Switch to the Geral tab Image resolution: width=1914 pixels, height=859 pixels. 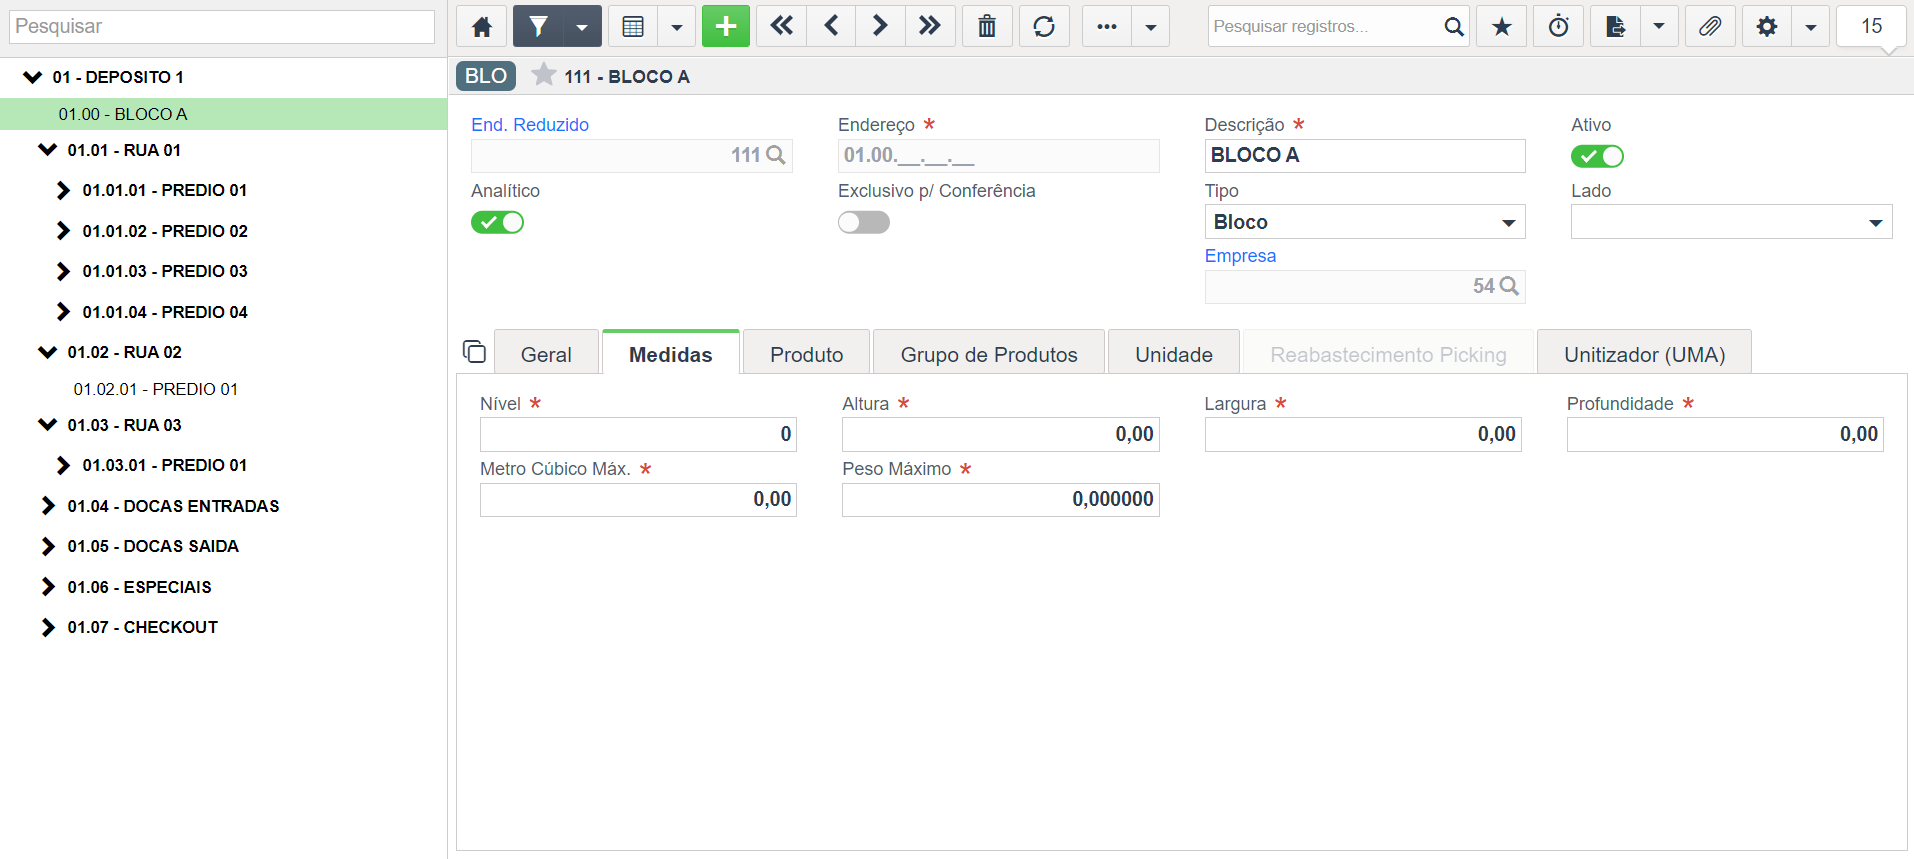546,354
